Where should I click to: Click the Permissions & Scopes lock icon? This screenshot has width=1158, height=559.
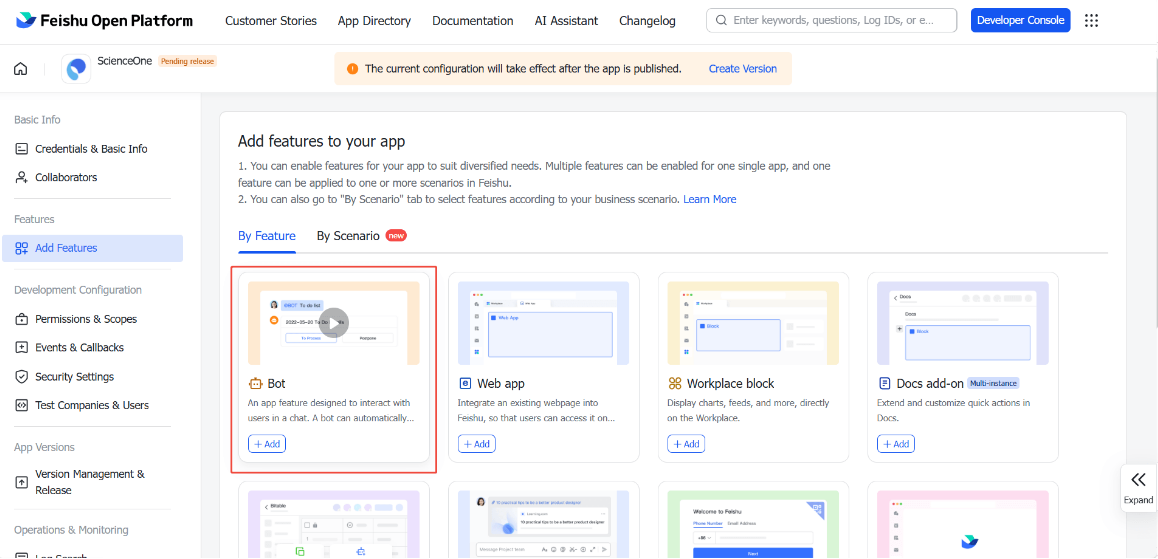pyautogui.click(x=21, y=319)
